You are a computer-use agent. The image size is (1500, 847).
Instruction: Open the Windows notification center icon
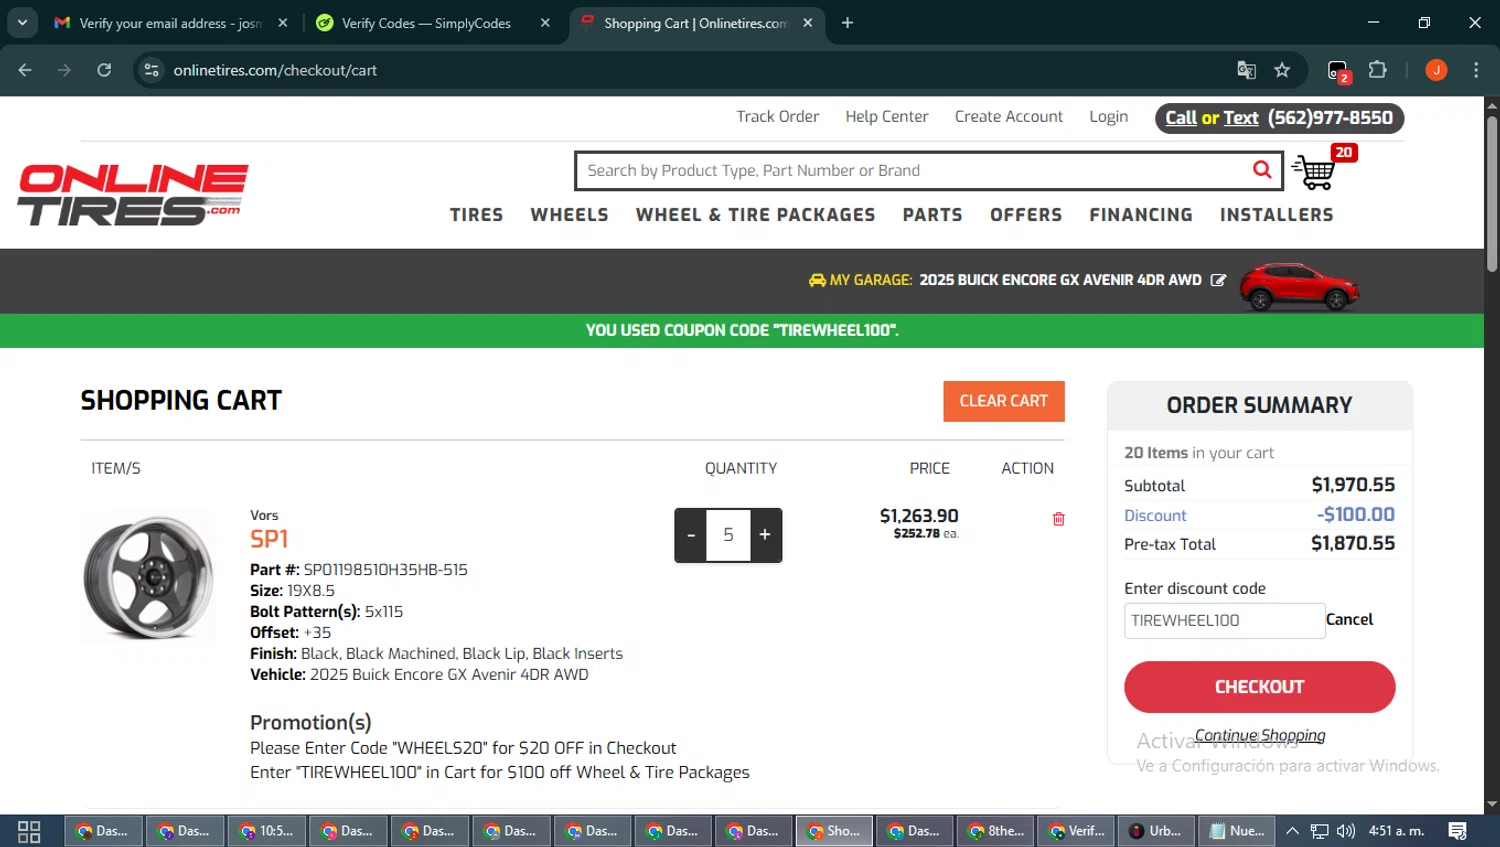tap(1458, 831)
